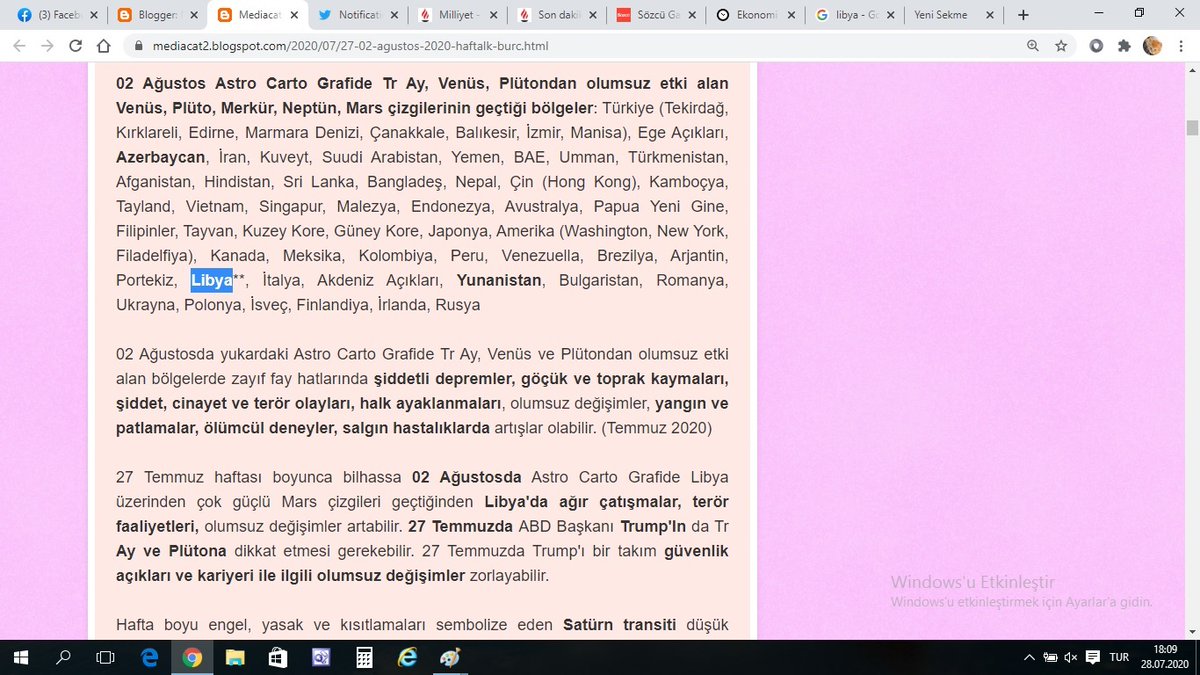
Task: View site security lock information
Action: (x=139, y=46)
